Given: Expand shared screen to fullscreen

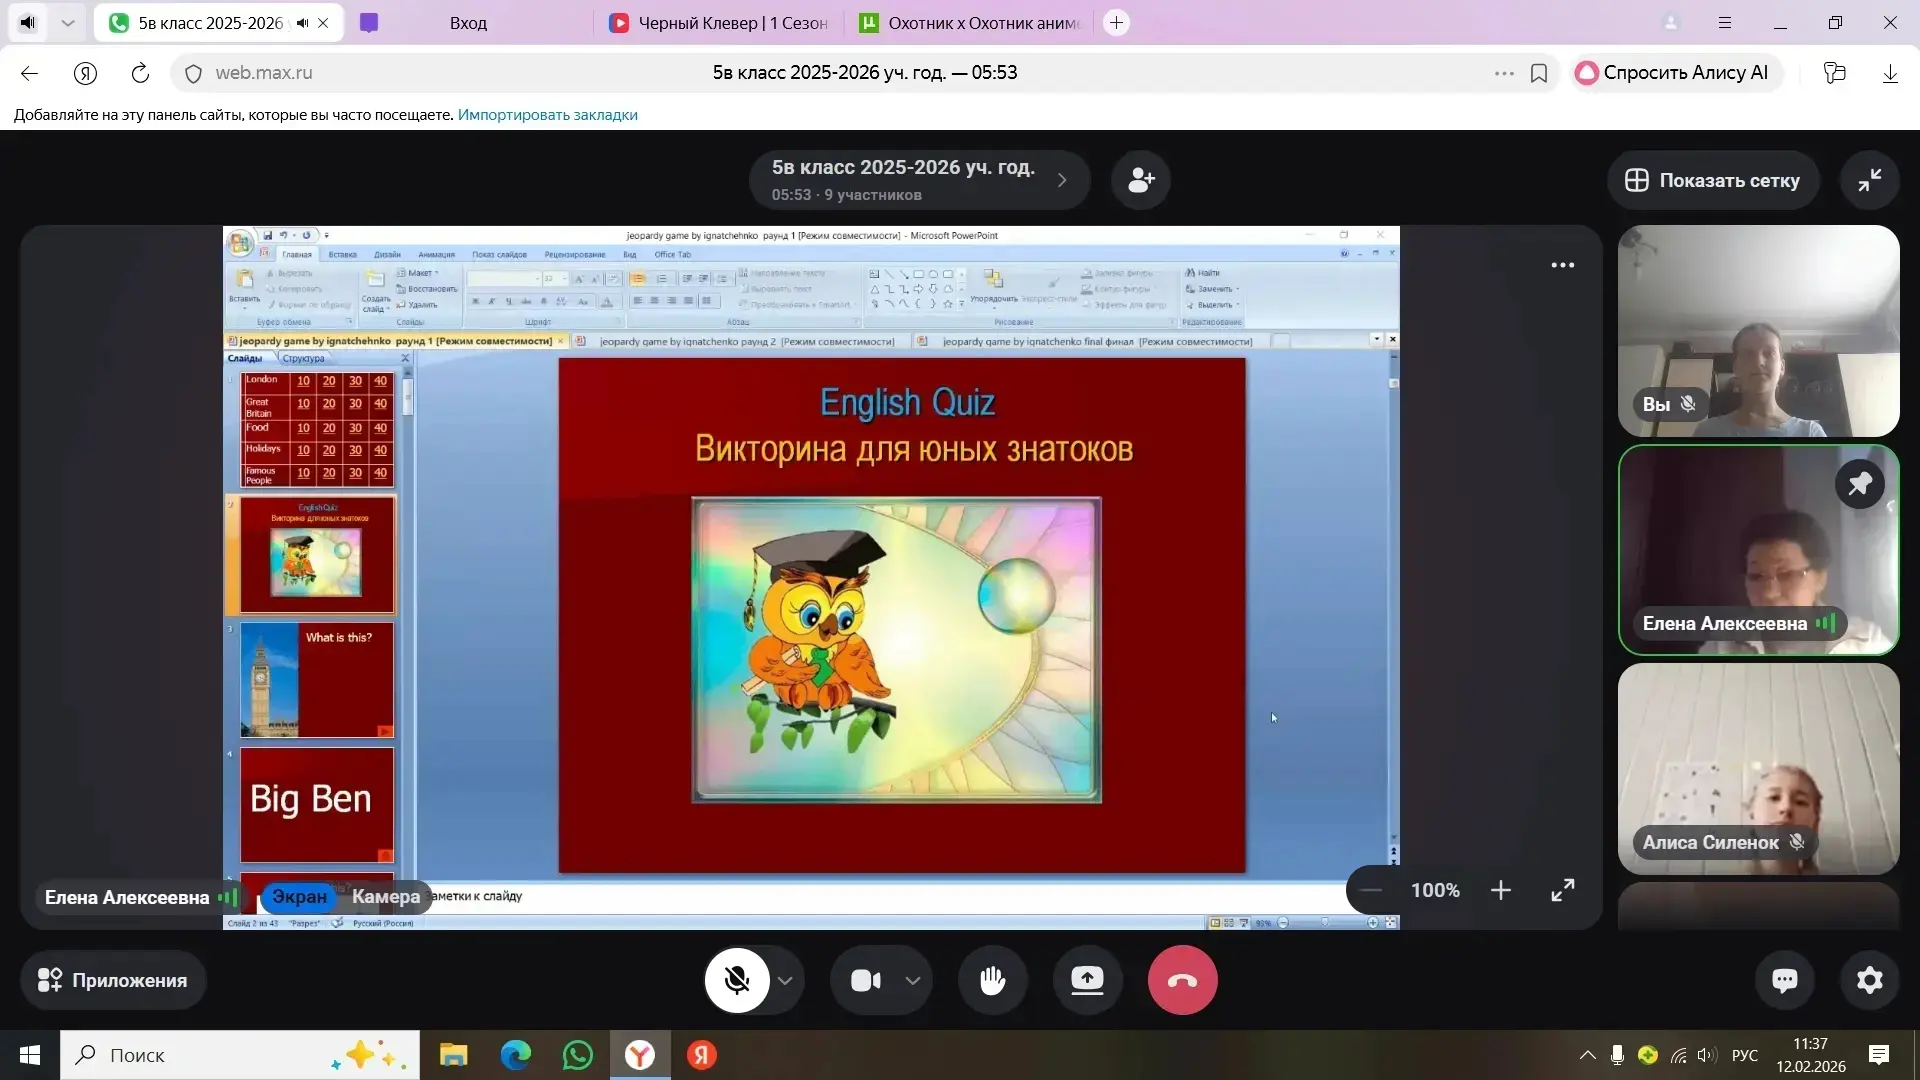Looking at the screenshot, I should click(x=1562, y=890).
